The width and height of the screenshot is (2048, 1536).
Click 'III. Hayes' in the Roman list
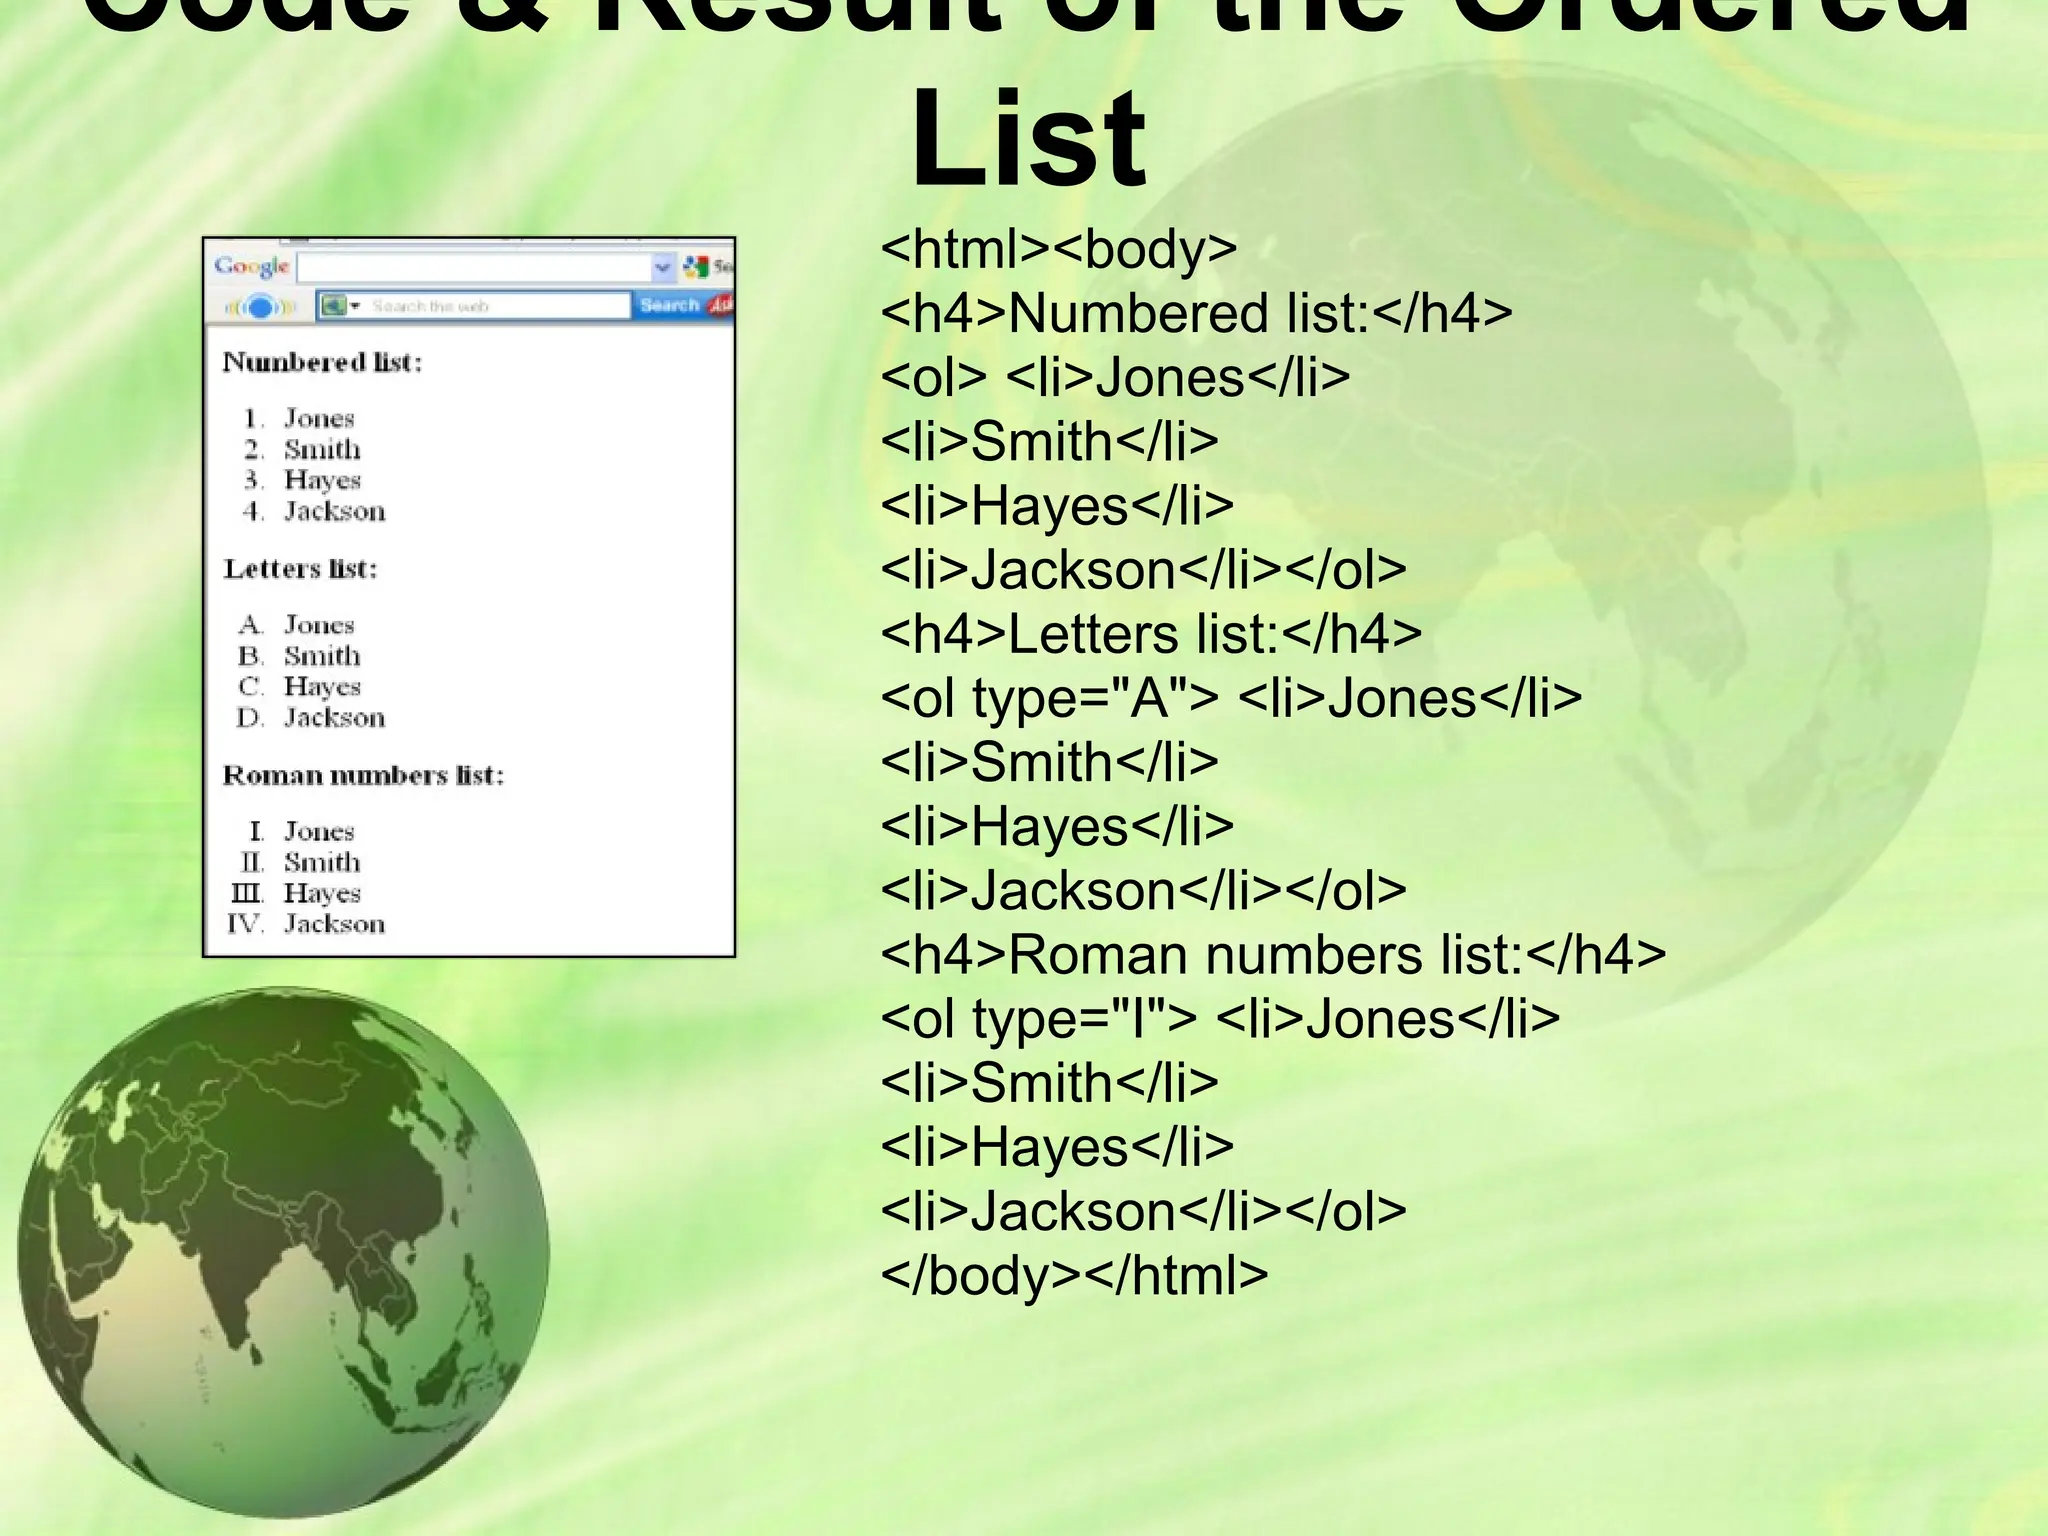(x=296, y=894)
